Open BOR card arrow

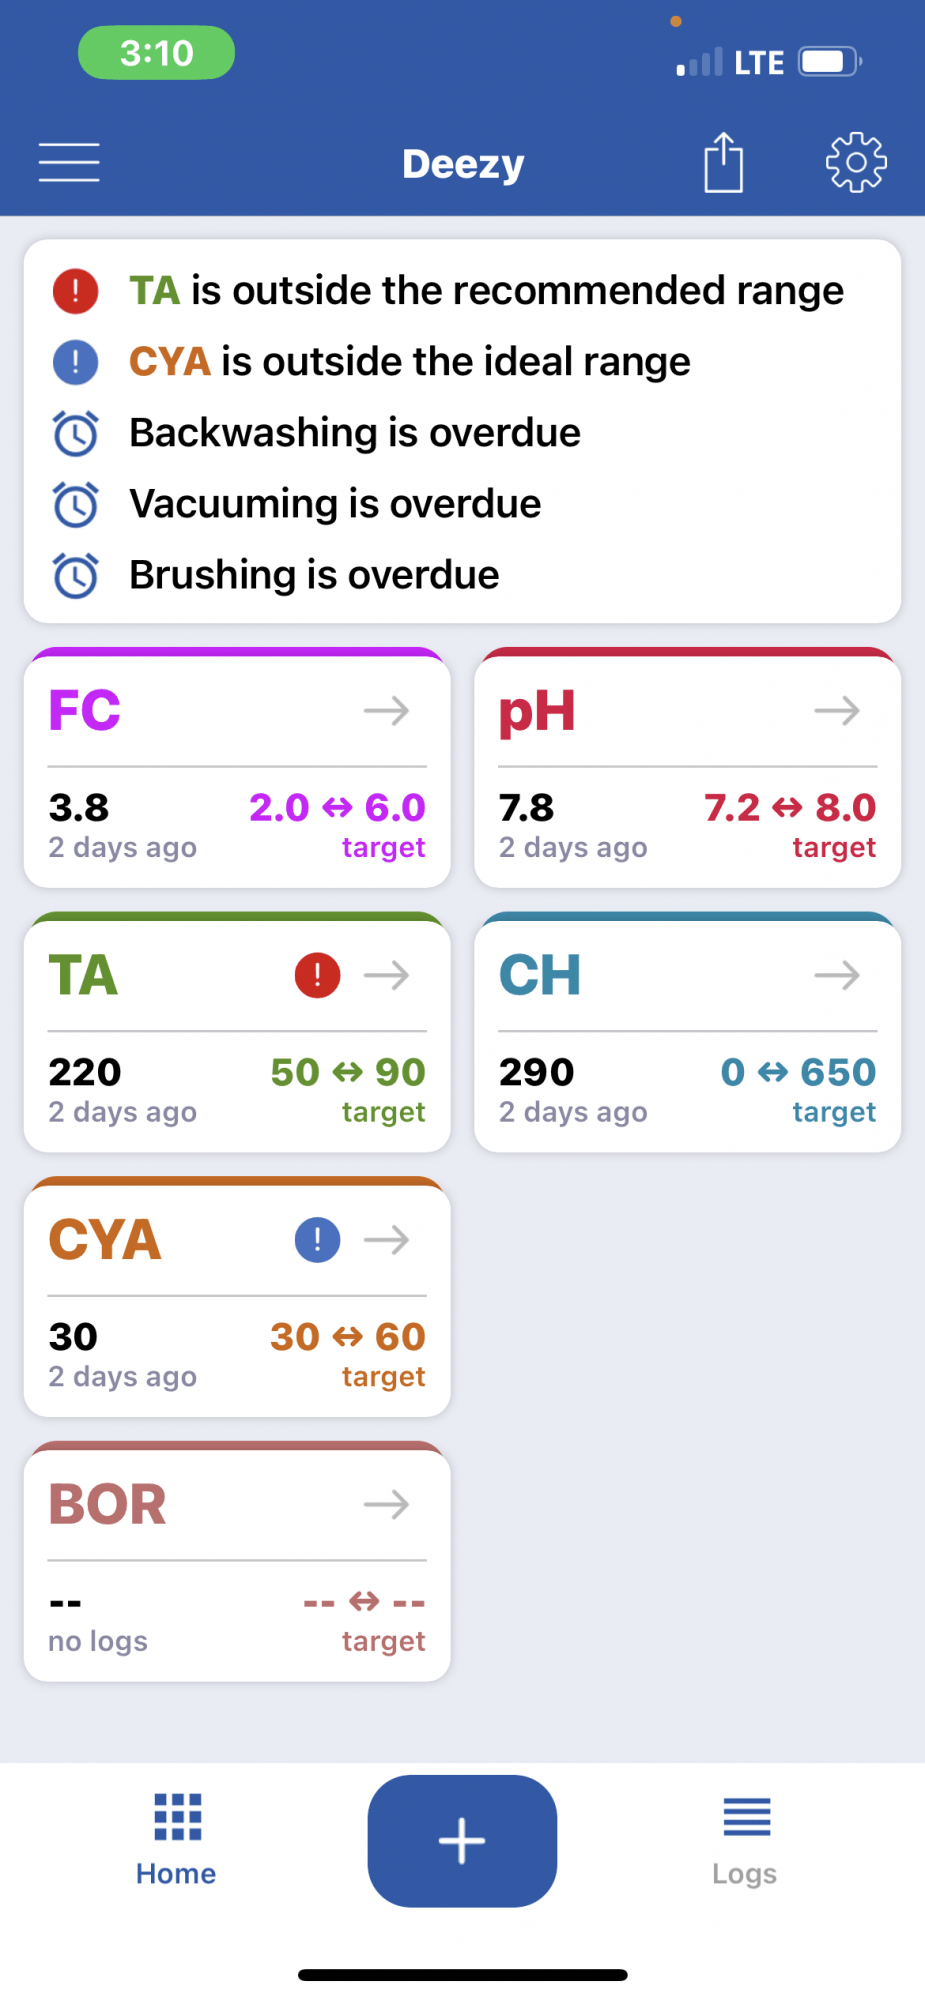click(387, 1504)
